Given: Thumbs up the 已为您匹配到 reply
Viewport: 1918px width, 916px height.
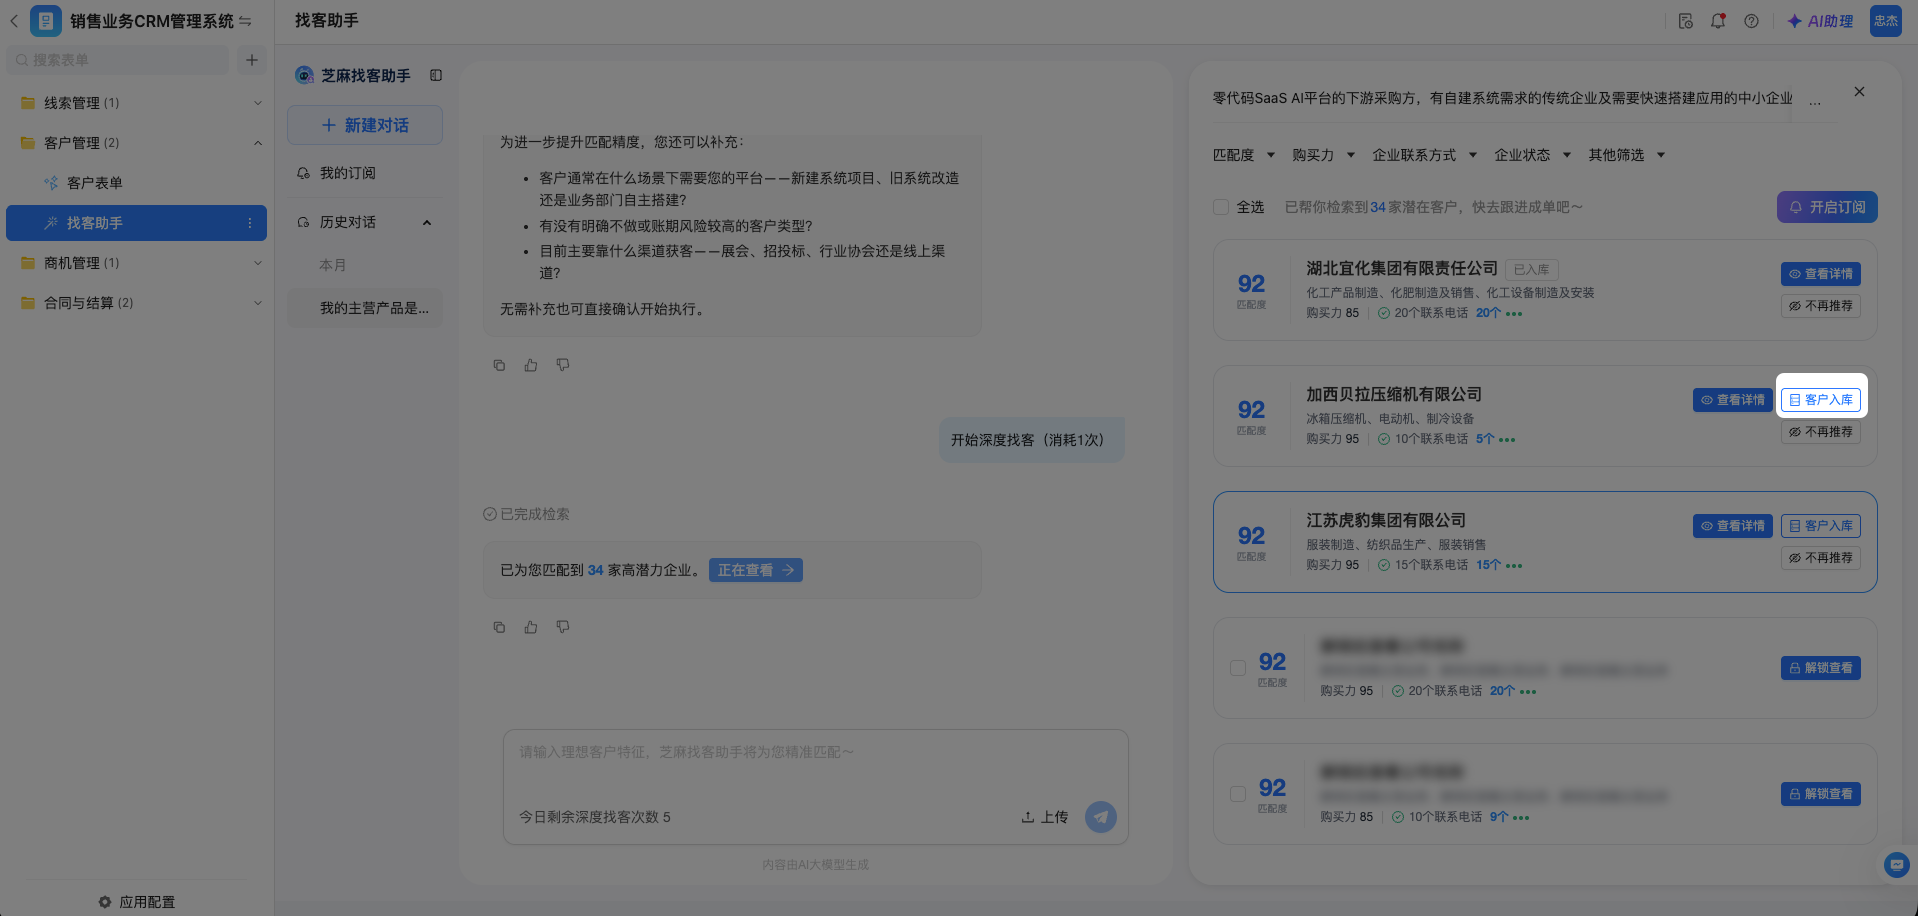Looking at the screenshot, I should coord(531,627).
